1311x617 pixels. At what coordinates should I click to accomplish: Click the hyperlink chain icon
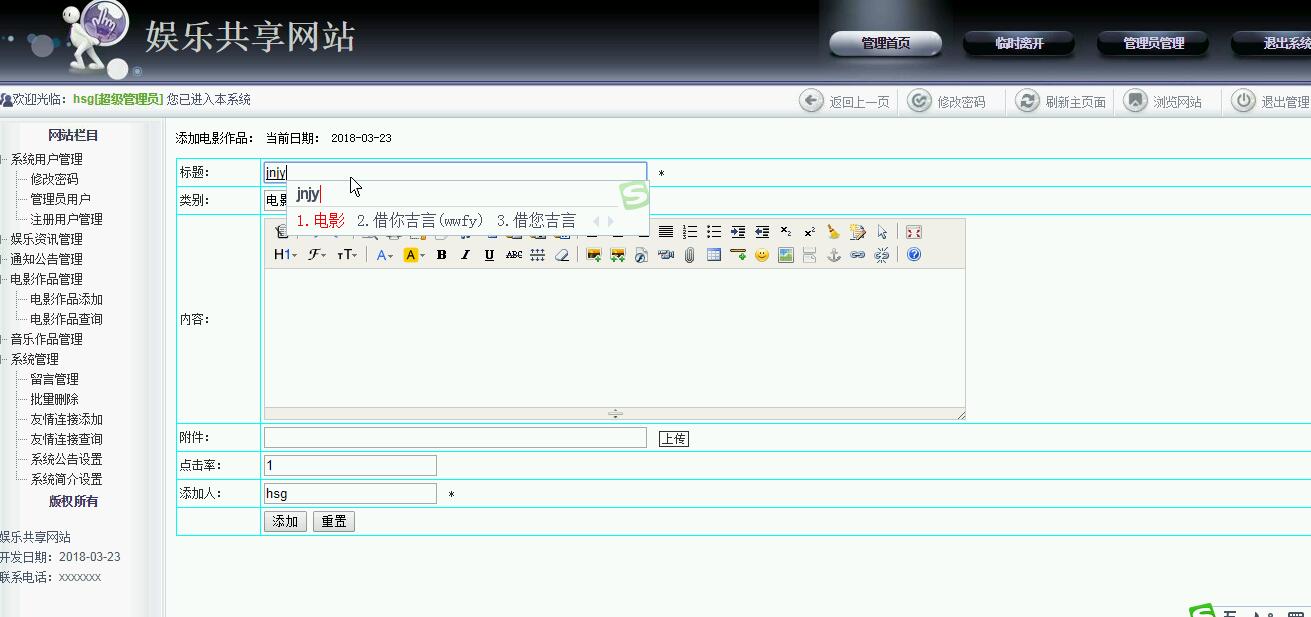857,255
